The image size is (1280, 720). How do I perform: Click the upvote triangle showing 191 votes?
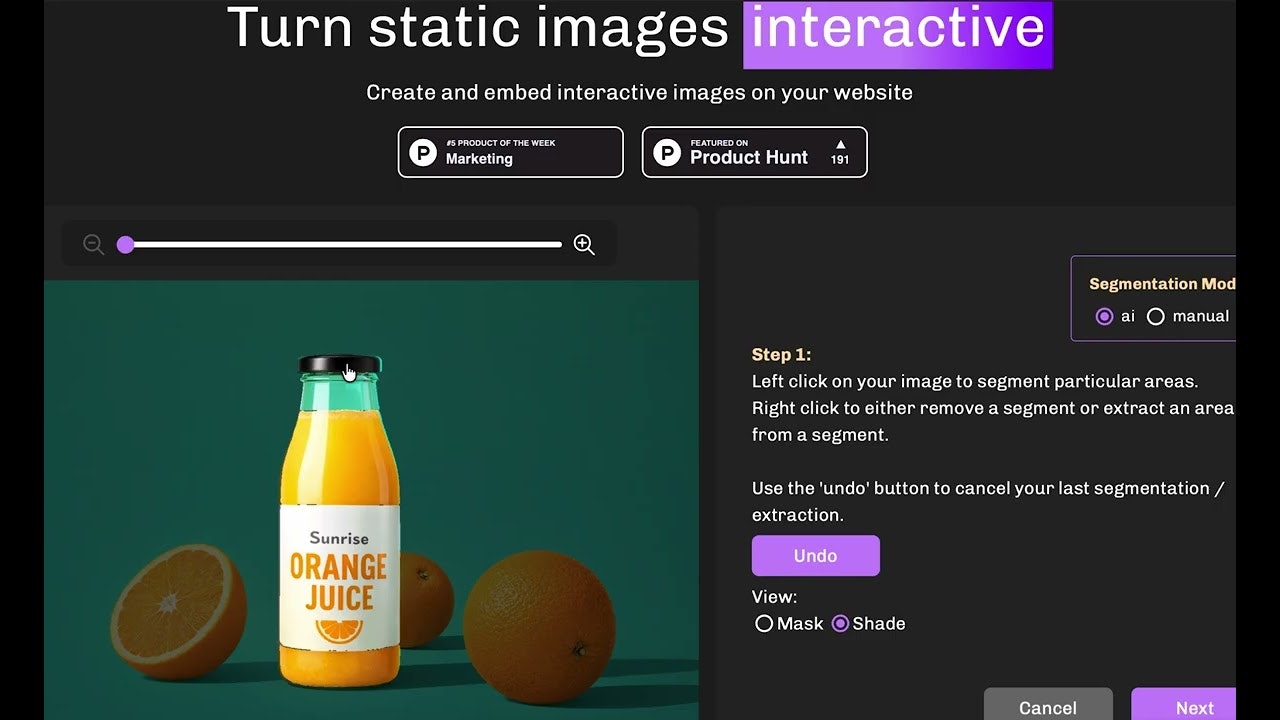pyautogui.click(x=840, y=152)
